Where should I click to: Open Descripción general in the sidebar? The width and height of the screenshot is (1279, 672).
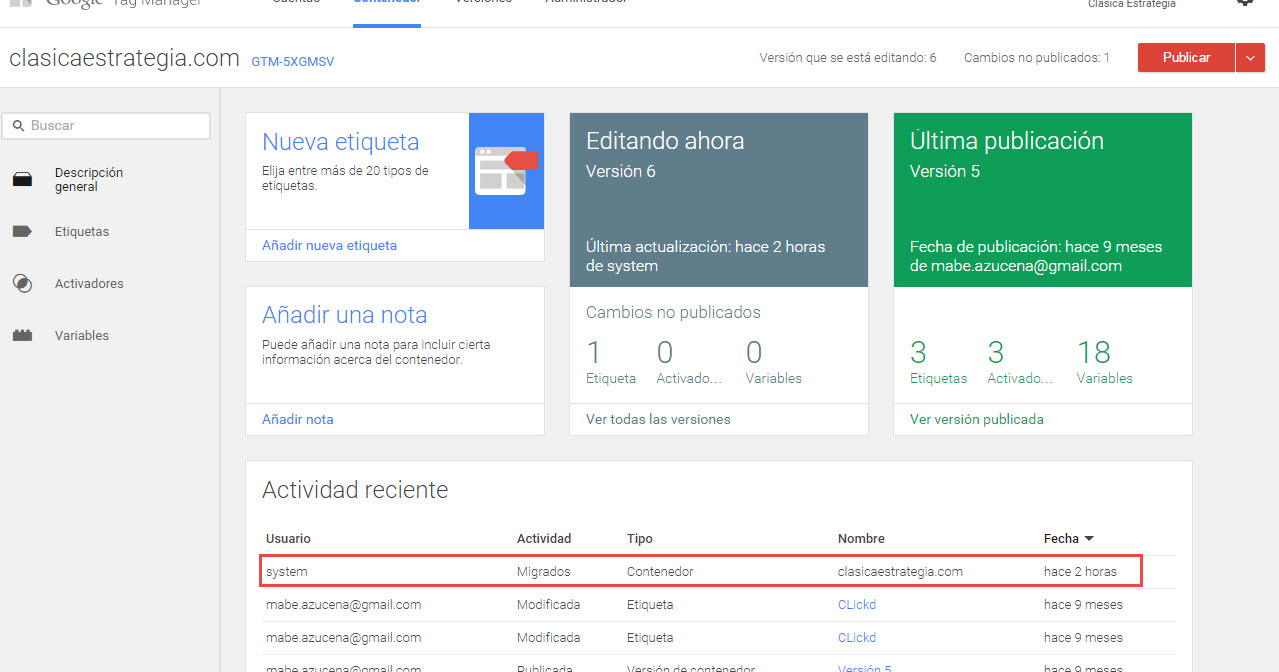pyautogui.click(x=89, y=180)
